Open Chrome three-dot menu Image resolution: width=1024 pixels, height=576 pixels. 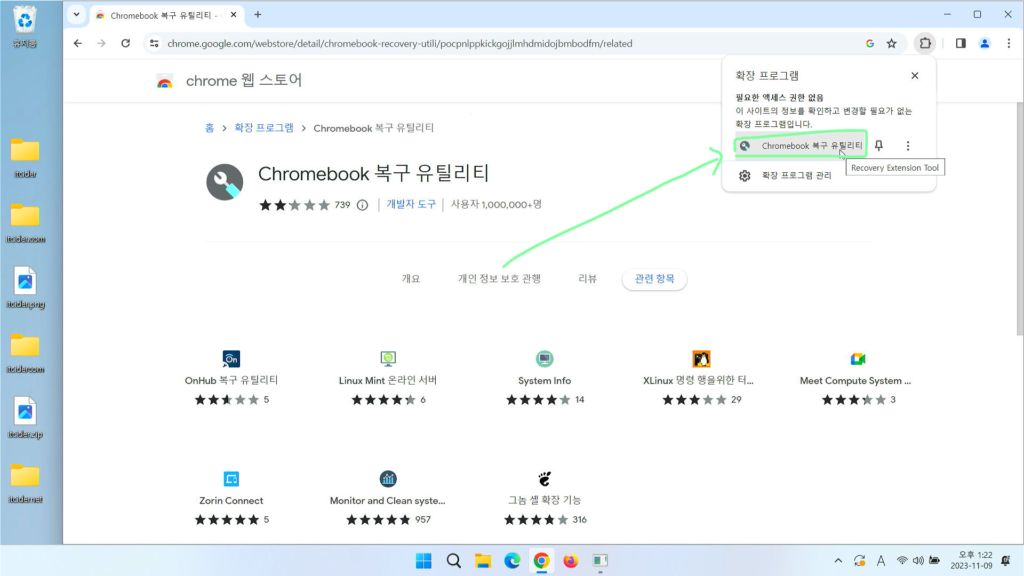point(1008,44)
